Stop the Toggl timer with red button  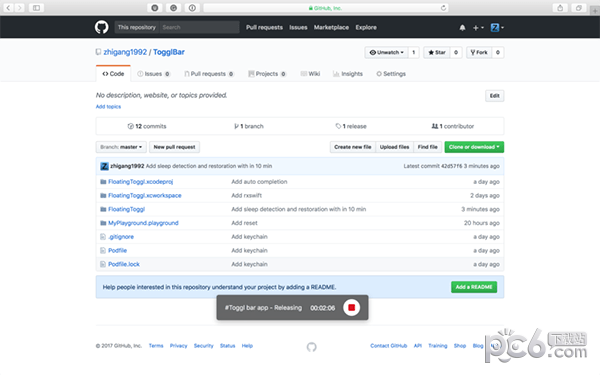[x=351, y=307]
